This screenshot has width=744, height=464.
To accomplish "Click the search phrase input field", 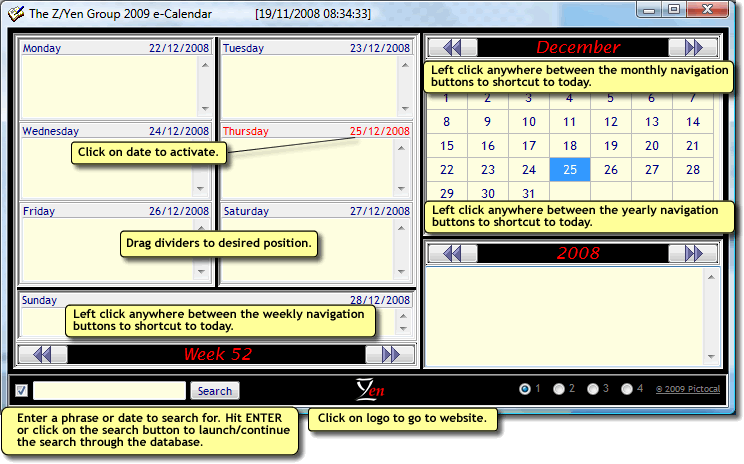I will [110, 390].
